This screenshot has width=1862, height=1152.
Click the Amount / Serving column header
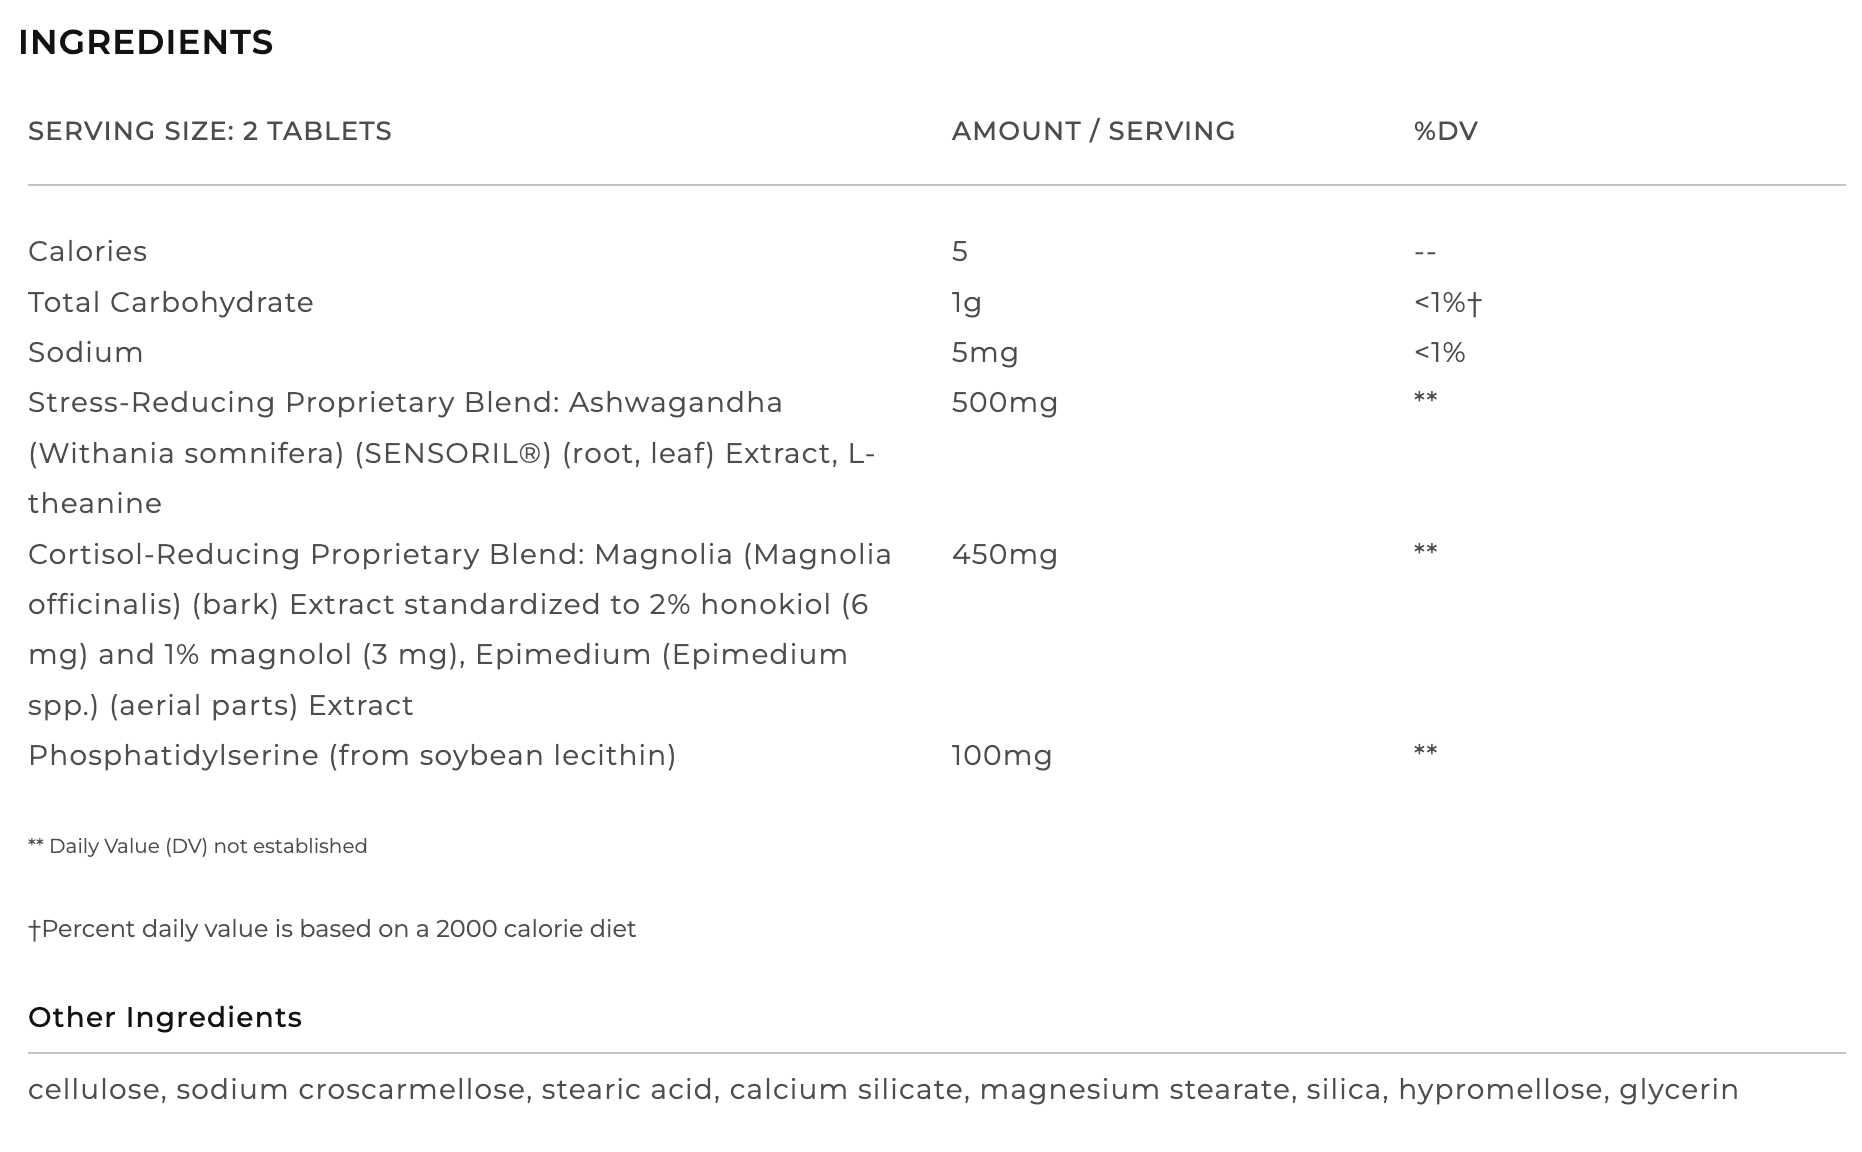pyautogui.click(x=1093, y=131)
